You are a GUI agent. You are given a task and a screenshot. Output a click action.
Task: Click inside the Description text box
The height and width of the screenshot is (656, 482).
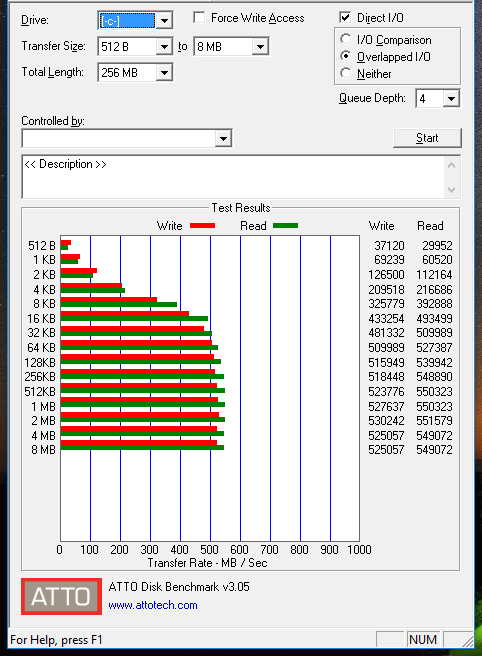click(x=233, y=177)
